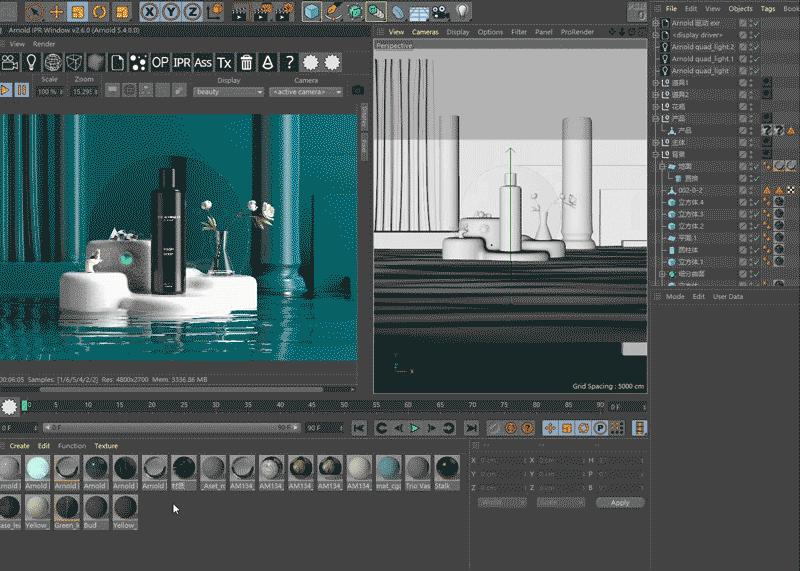
Task: Play animation forward in timeline
Action: (x=415, y=428)
